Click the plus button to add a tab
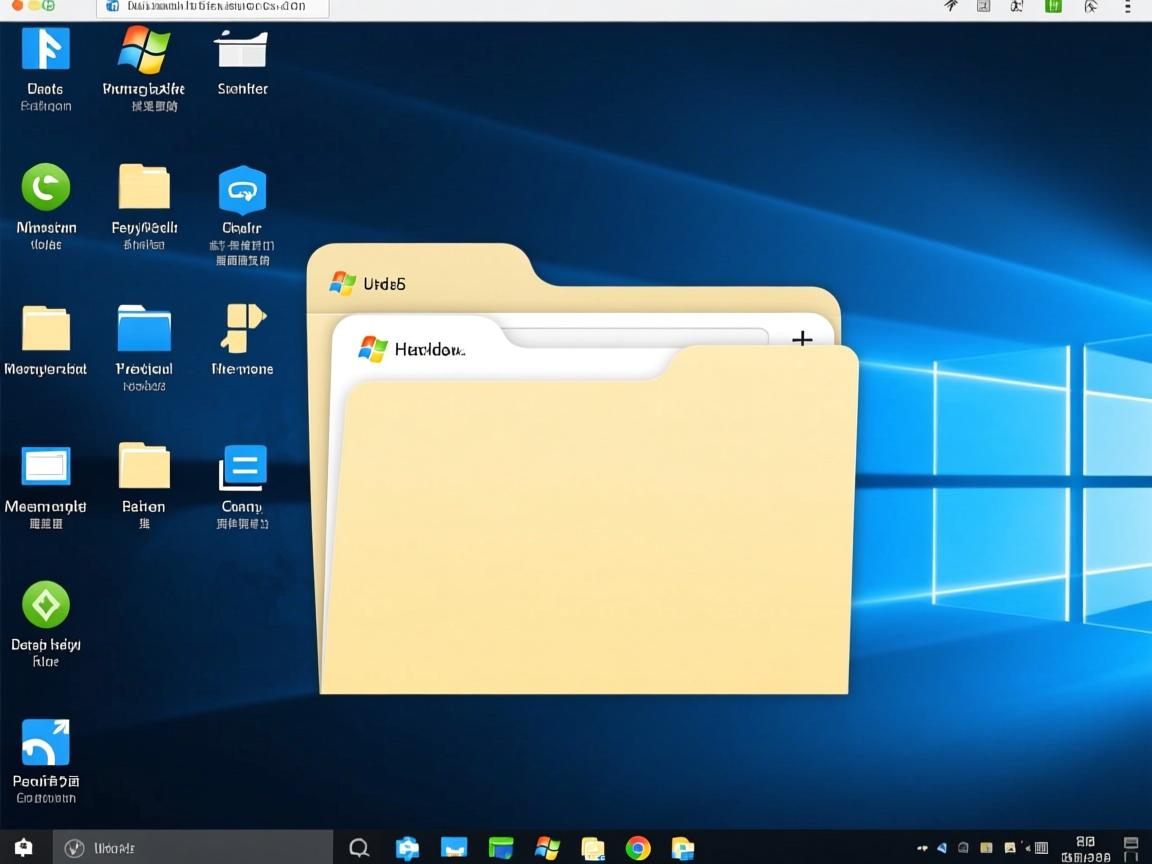 coord(801,340)
